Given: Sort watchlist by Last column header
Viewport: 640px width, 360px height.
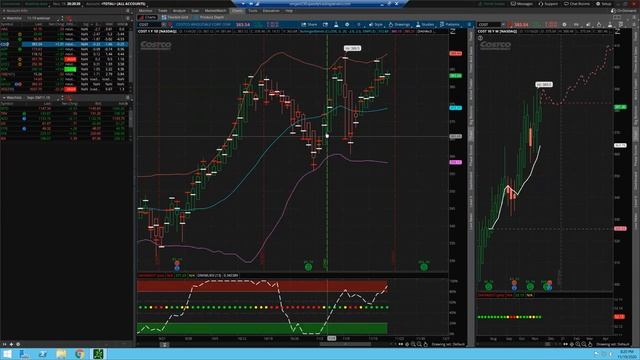Looking at the screenshot, I should 38,24.
